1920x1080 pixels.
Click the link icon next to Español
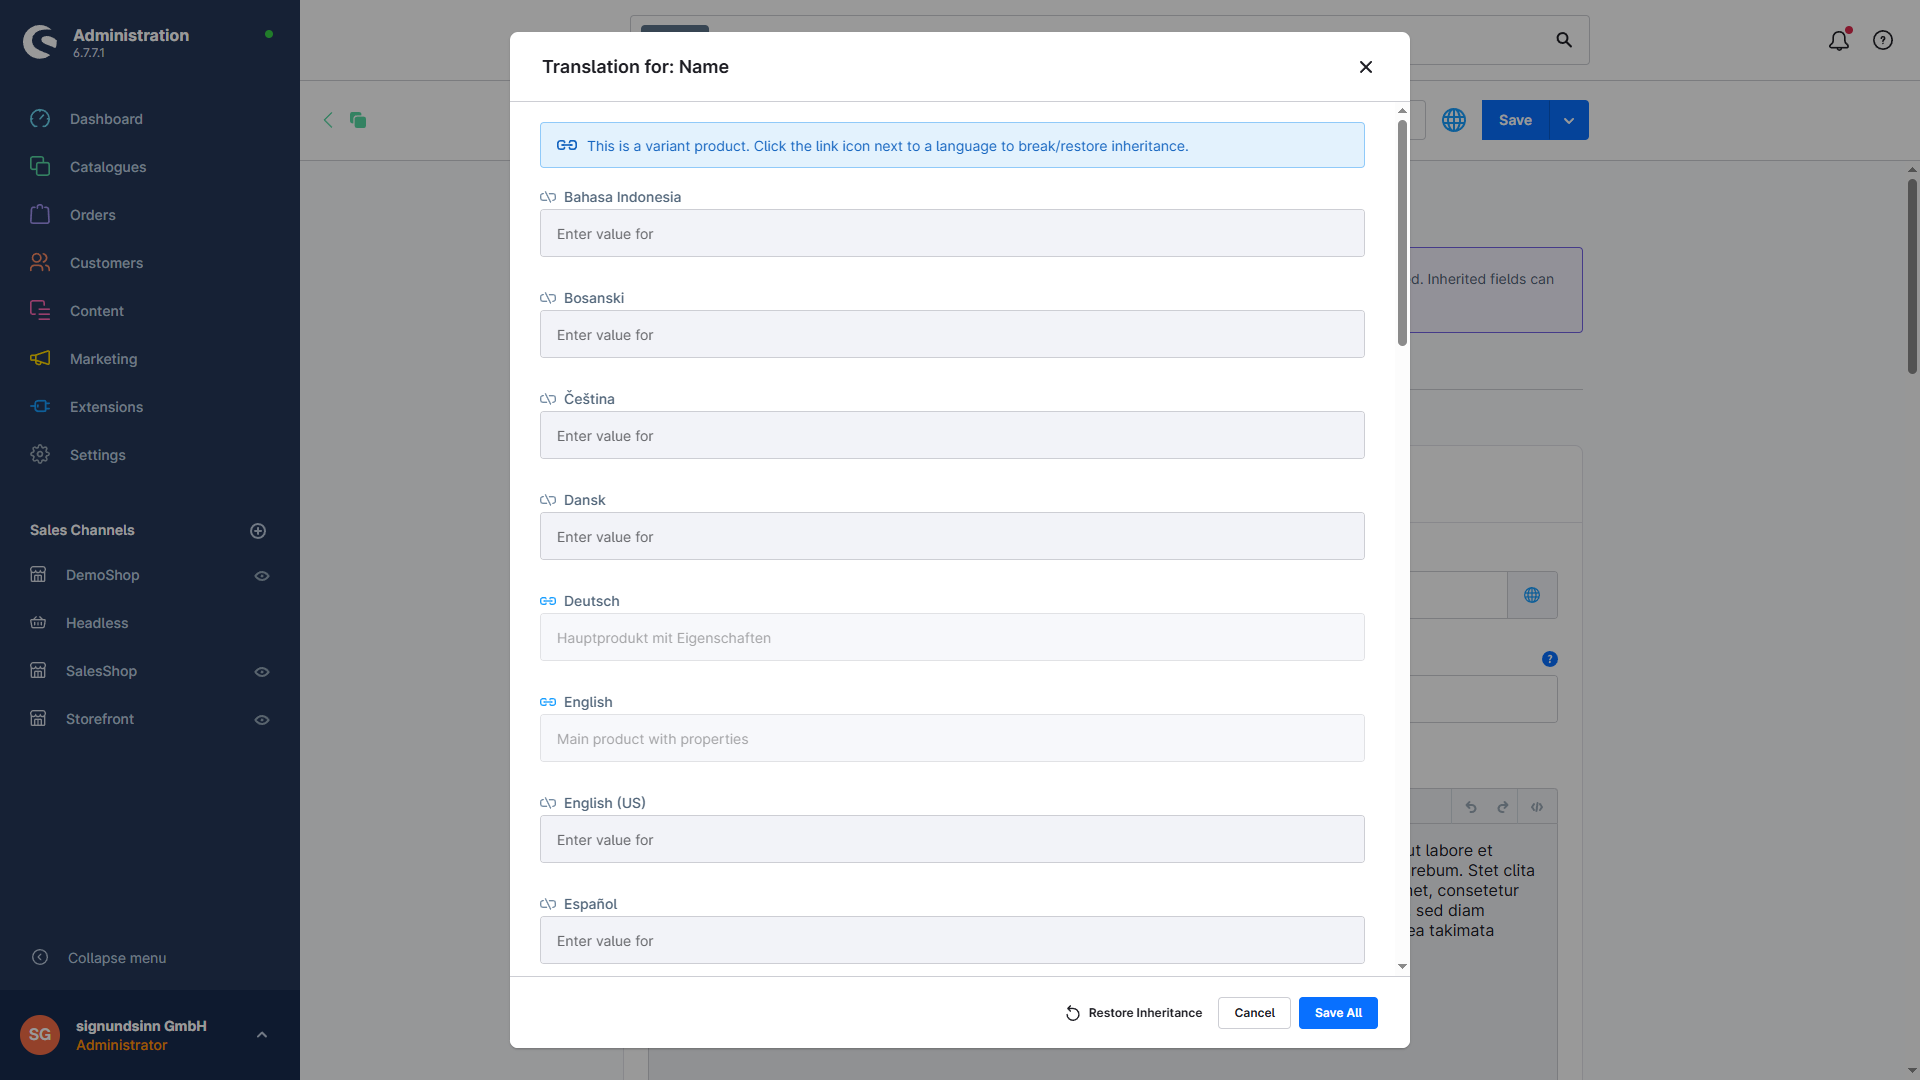pyautogui.click(x=548, y=904)
